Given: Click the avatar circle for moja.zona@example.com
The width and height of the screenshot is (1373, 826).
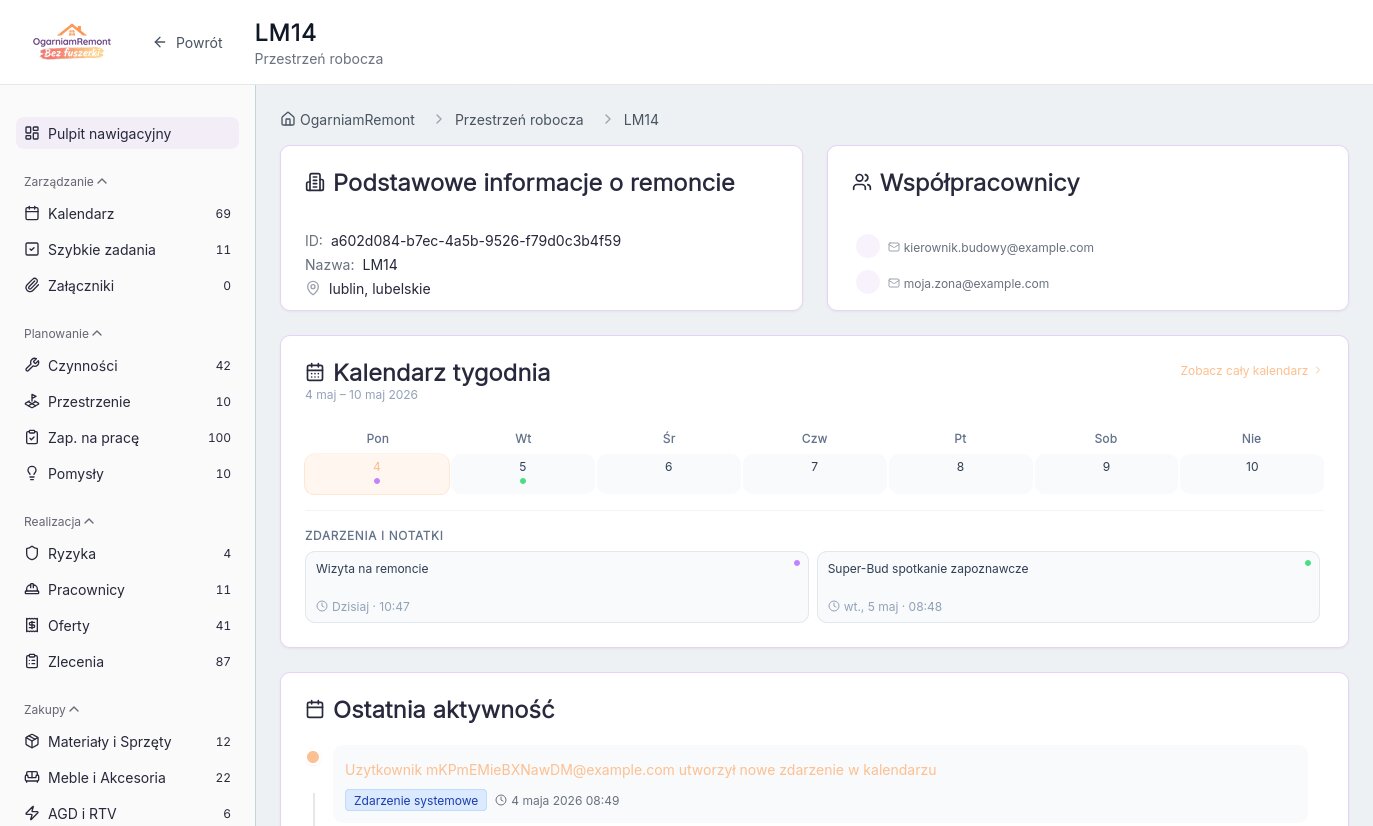Looking at the screenshot, I should [x=868, y=283].
